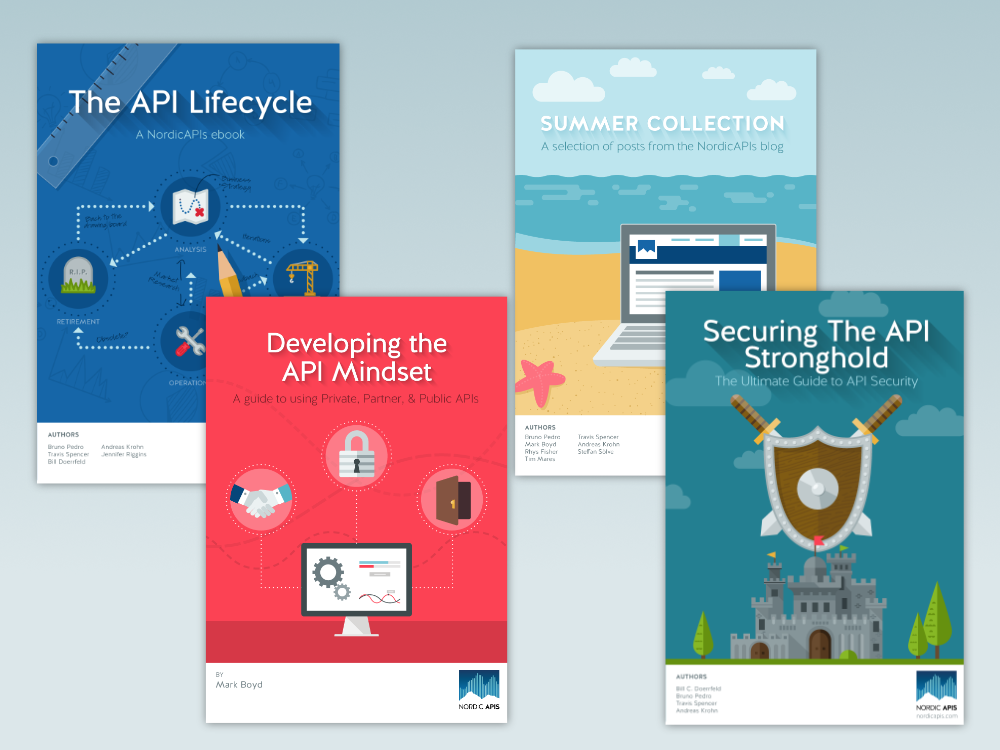Click the padlock icon on the API Mindset cover

(x=357, y=455)
